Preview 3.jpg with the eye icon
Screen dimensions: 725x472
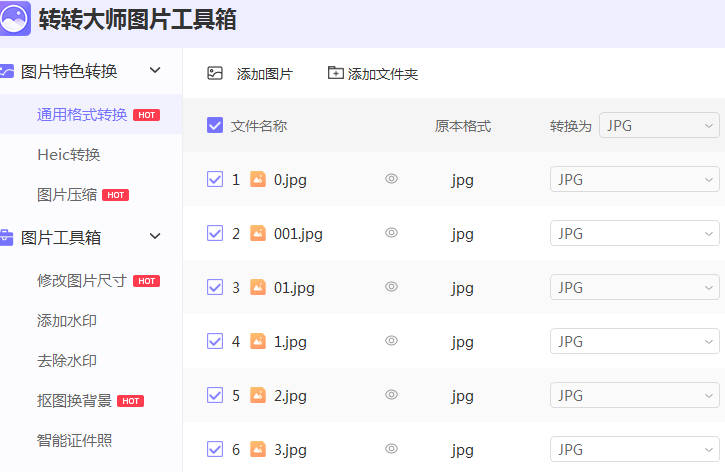tap(392, 448)
